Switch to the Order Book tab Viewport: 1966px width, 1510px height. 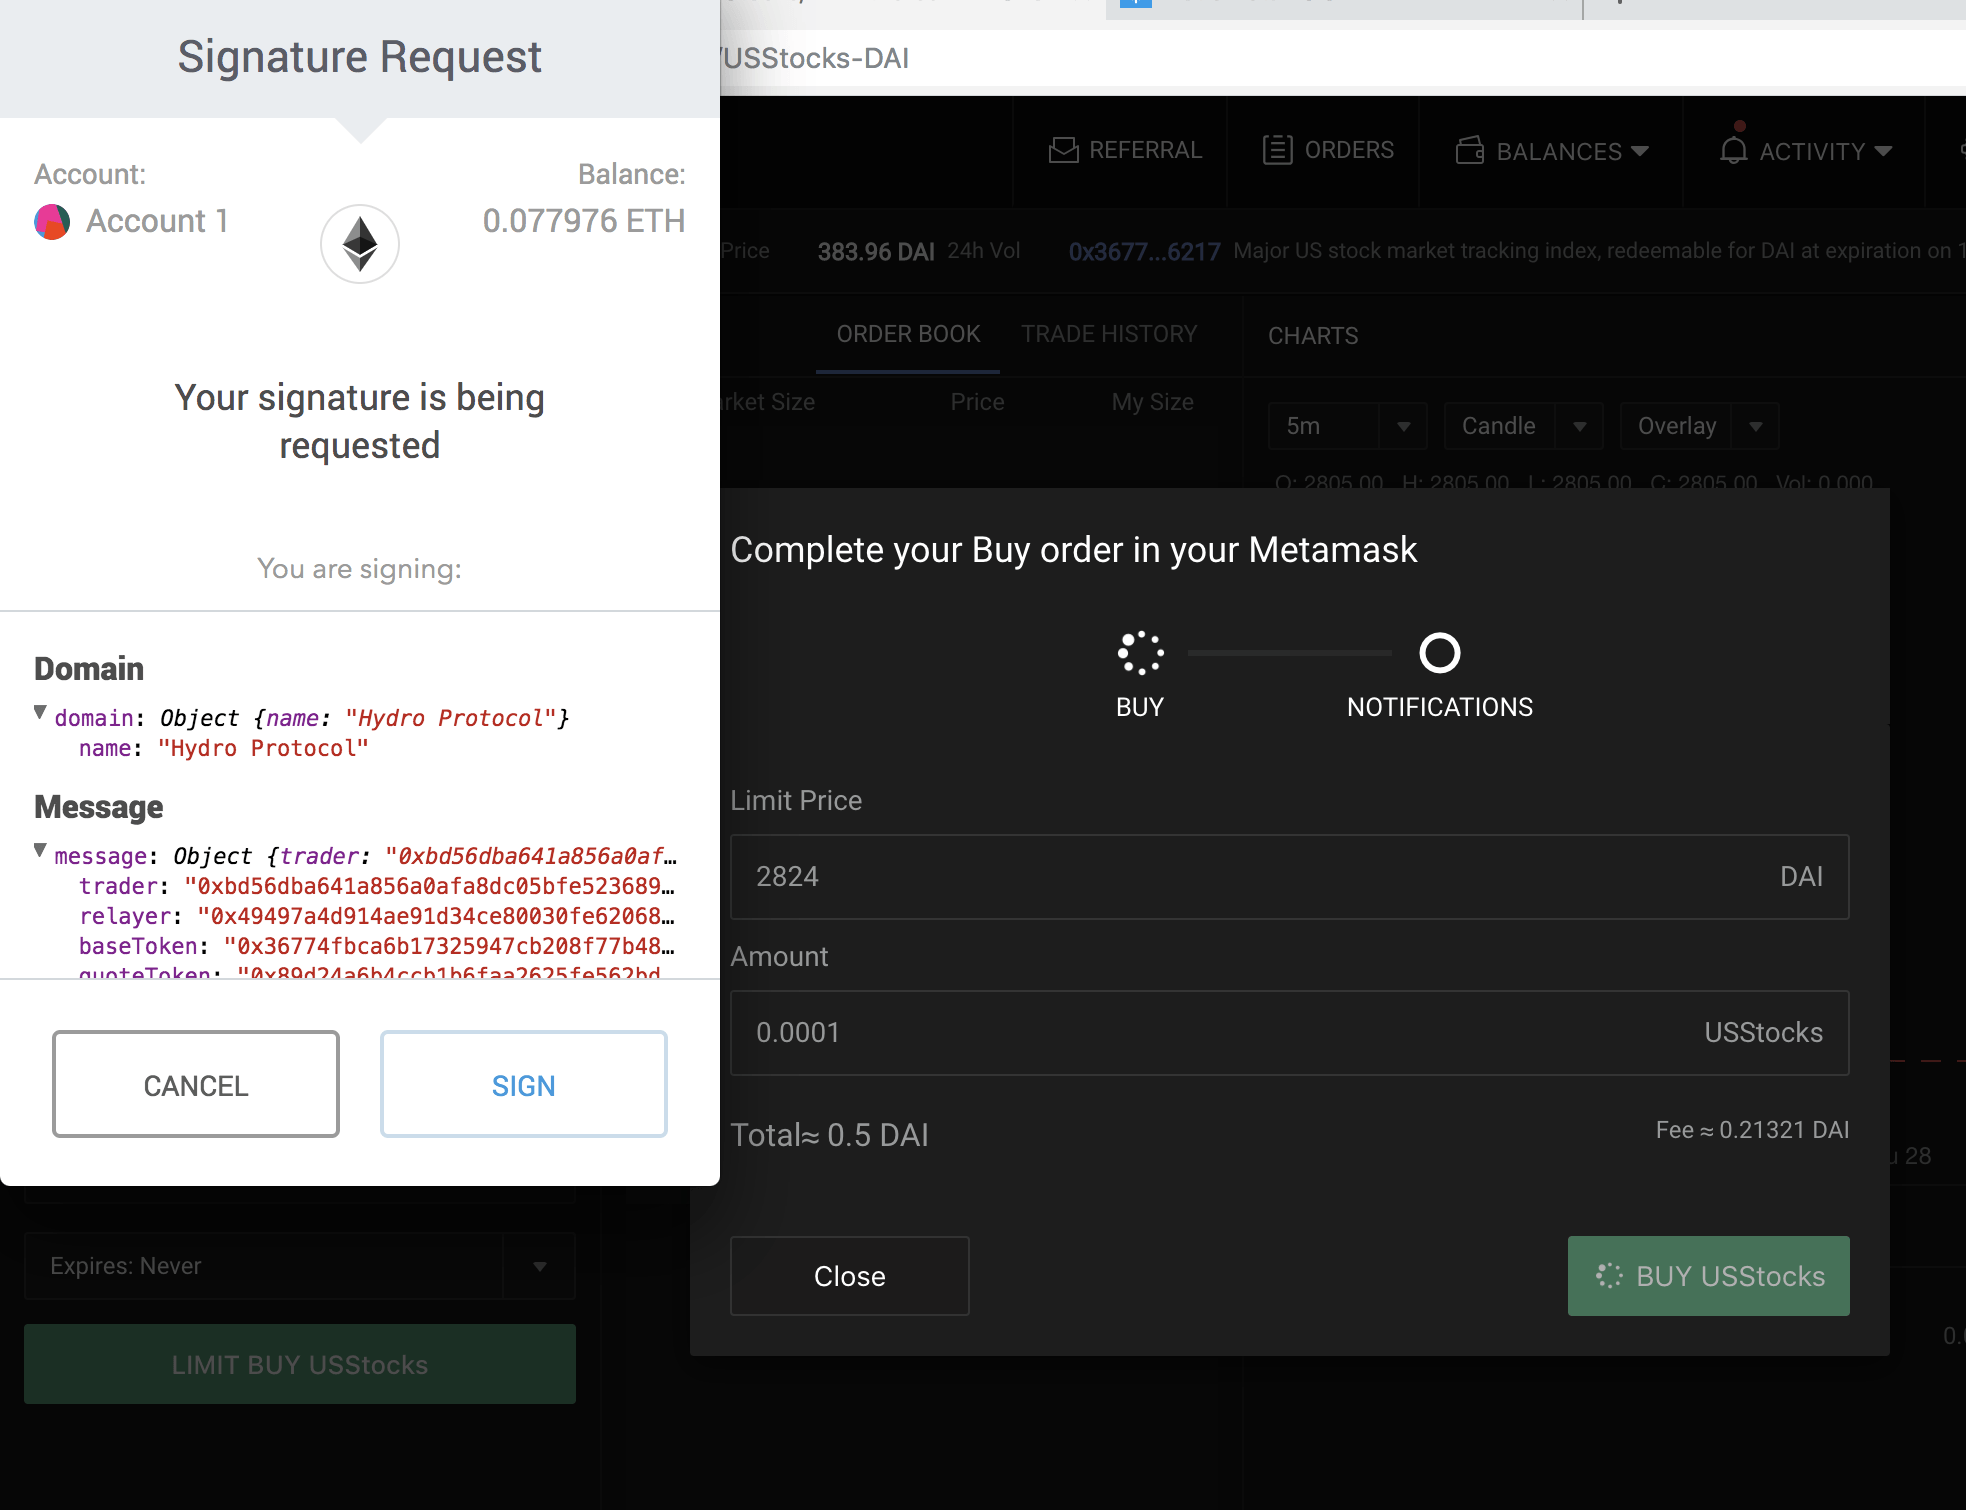pos(908,334)
